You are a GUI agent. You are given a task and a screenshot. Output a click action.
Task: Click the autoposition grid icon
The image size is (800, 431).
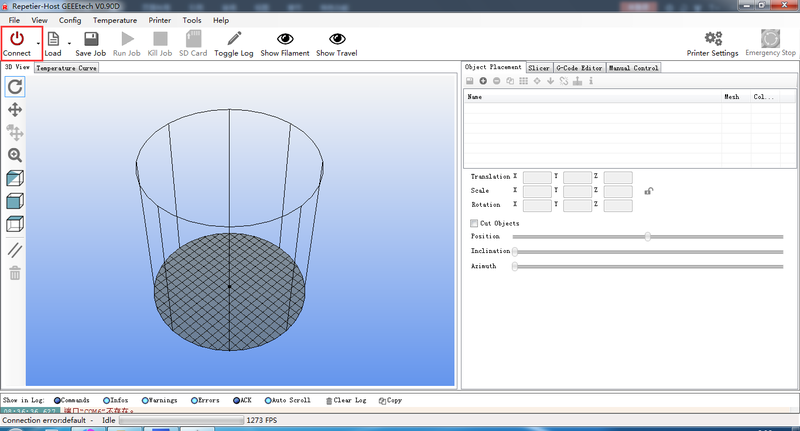point(523,81)
